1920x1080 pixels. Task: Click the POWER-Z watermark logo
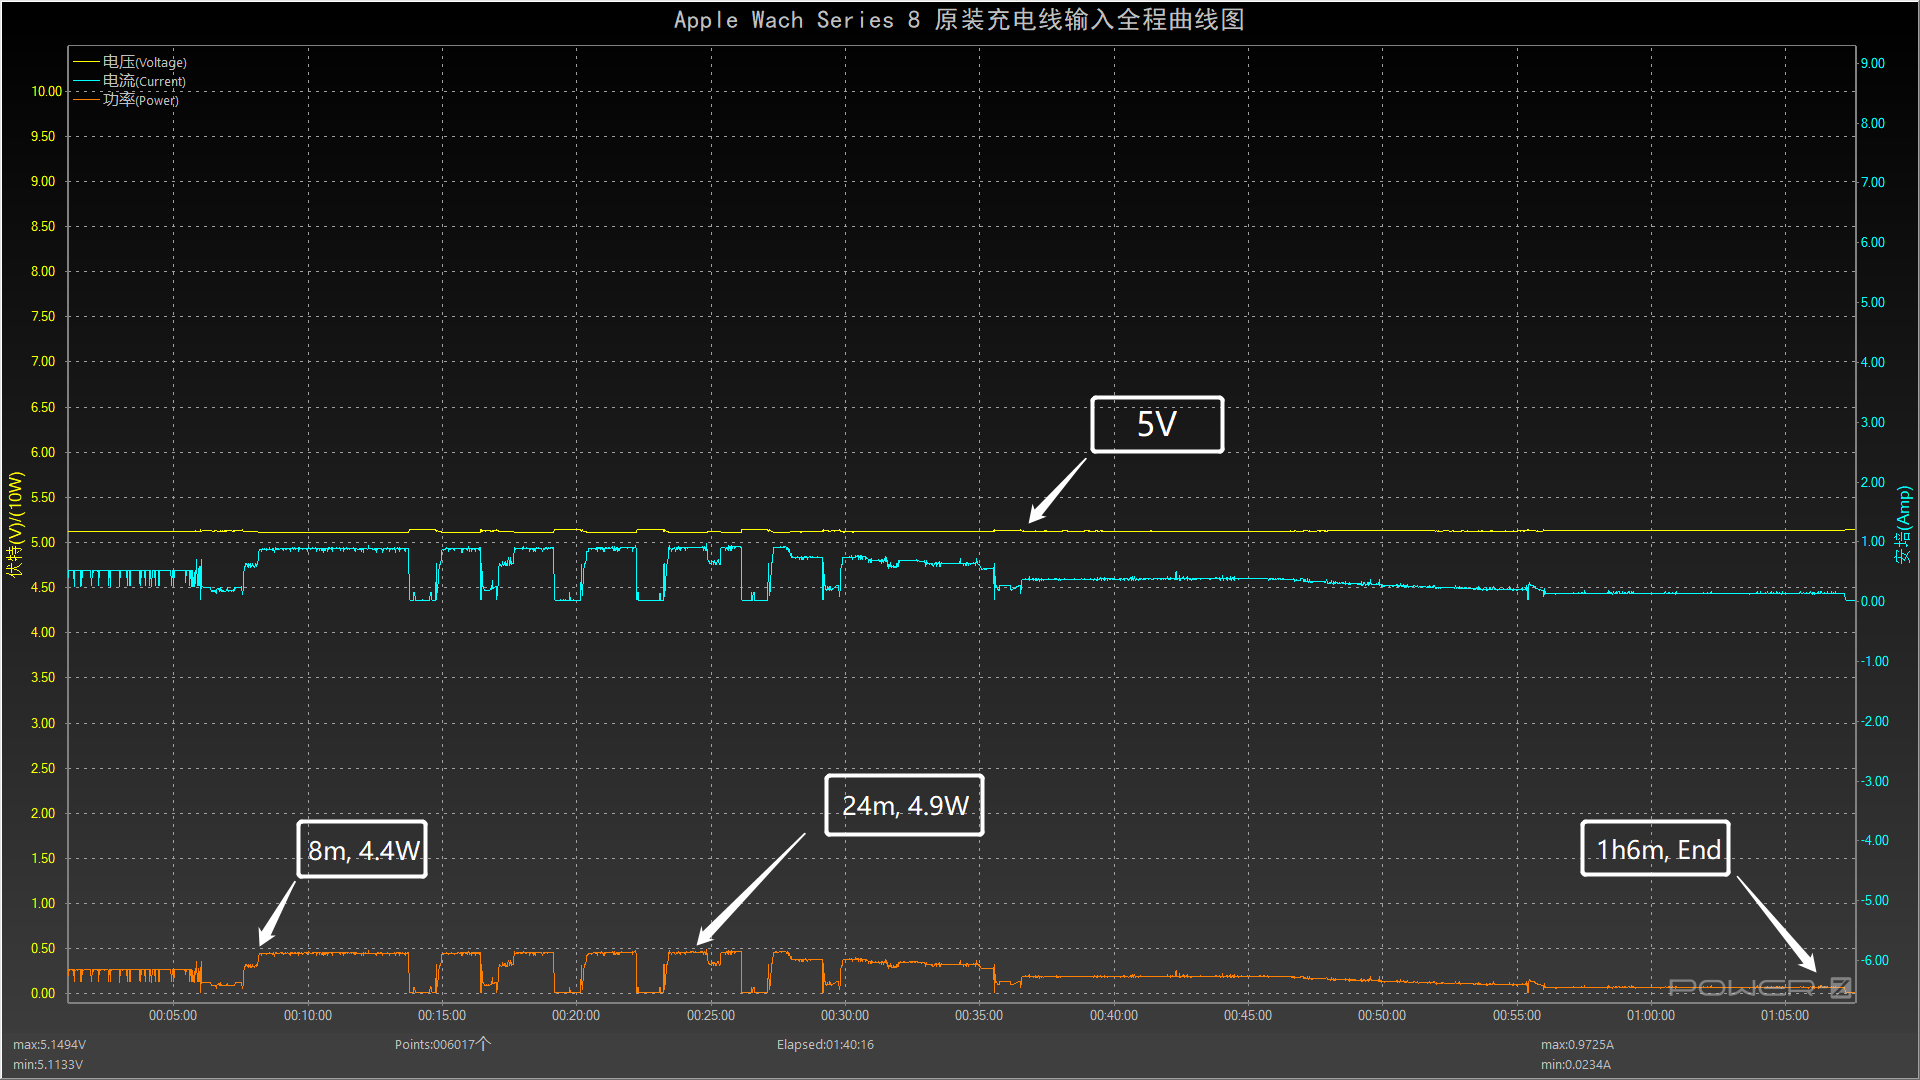click(x=1761, y=988)
